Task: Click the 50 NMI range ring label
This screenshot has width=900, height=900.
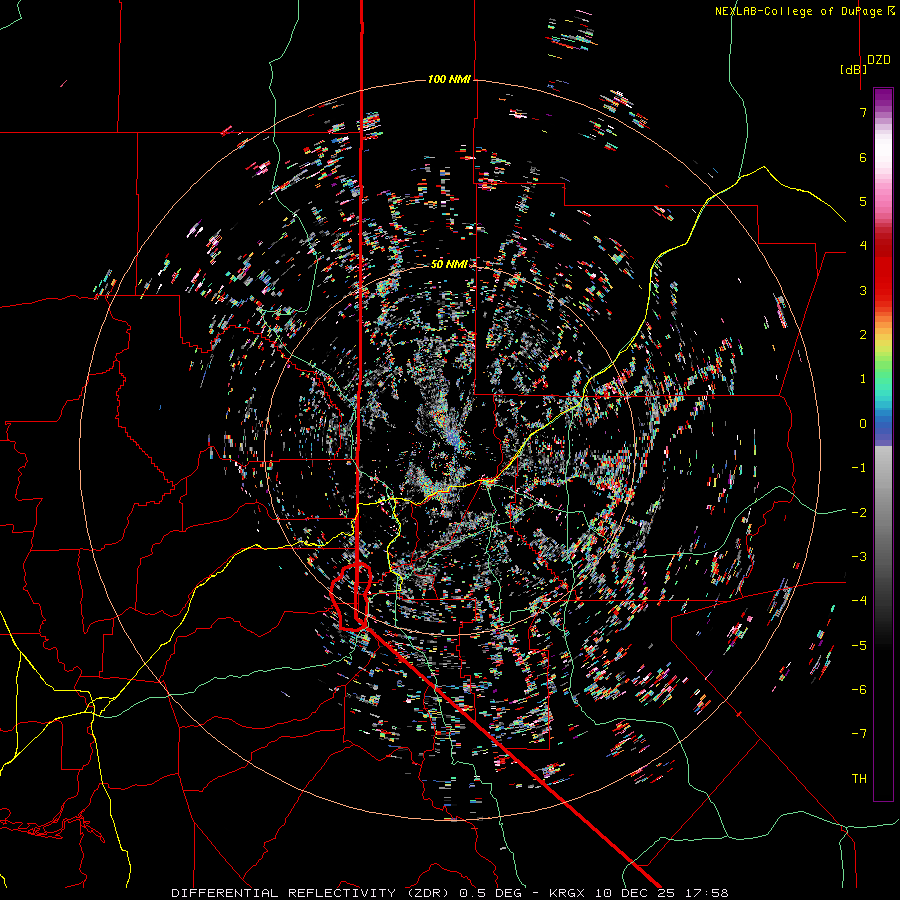Action: (x=449, y=264)
